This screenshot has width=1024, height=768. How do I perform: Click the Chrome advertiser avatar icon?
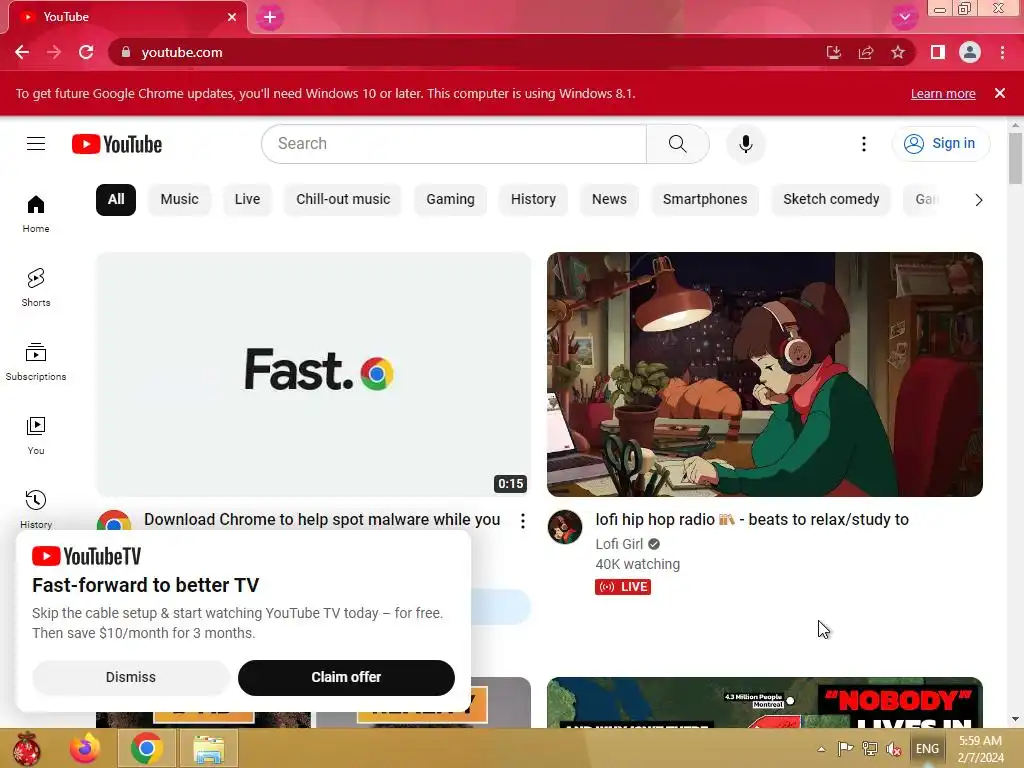(114, 521)
